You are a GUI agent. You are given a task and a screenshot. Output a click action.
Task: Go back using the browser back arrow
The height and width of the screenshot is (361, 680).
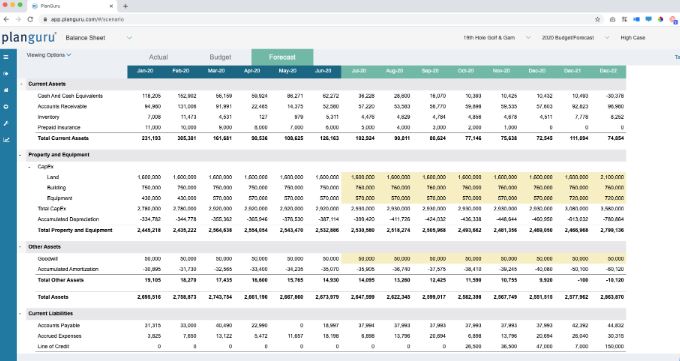click(6, 19)
